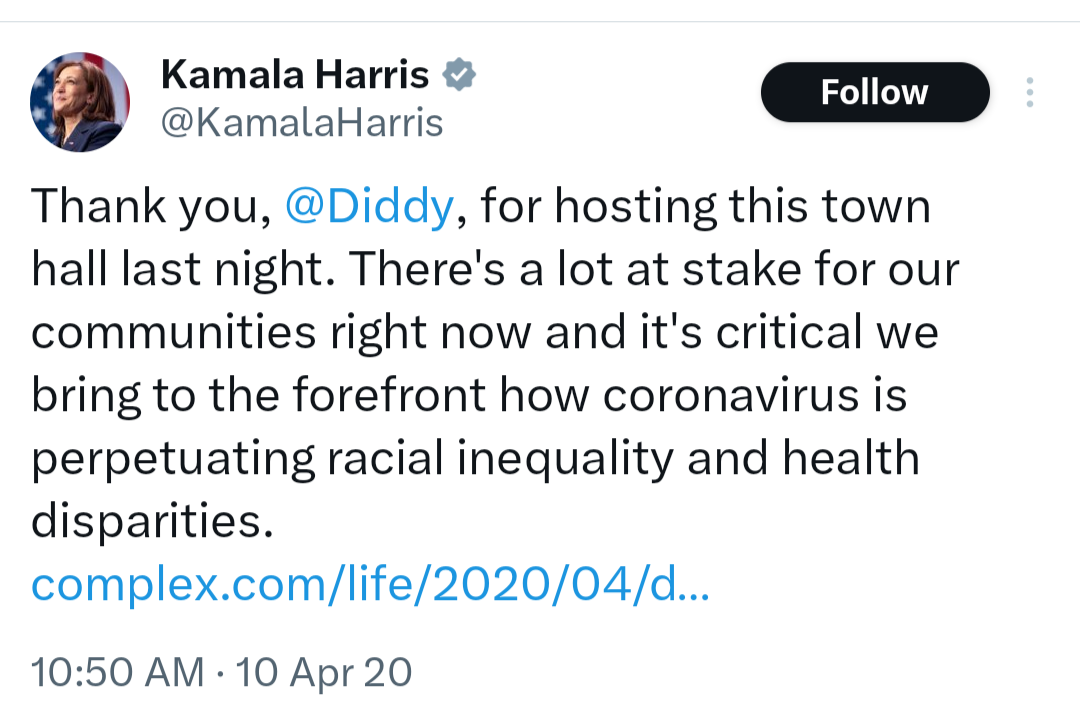This screenshot has height=710, width=1080.
Task: Visit the @KamalaHarris handle
Action: pos(302,123)
